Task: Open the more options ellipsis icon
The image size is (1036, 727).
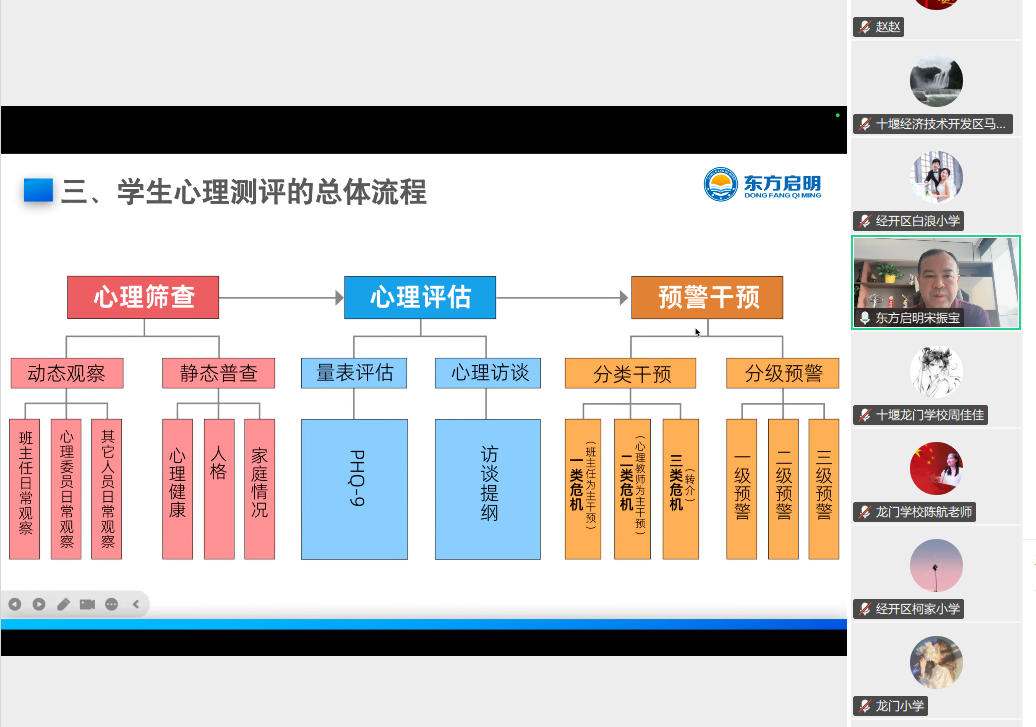Action: coord(112,605)
